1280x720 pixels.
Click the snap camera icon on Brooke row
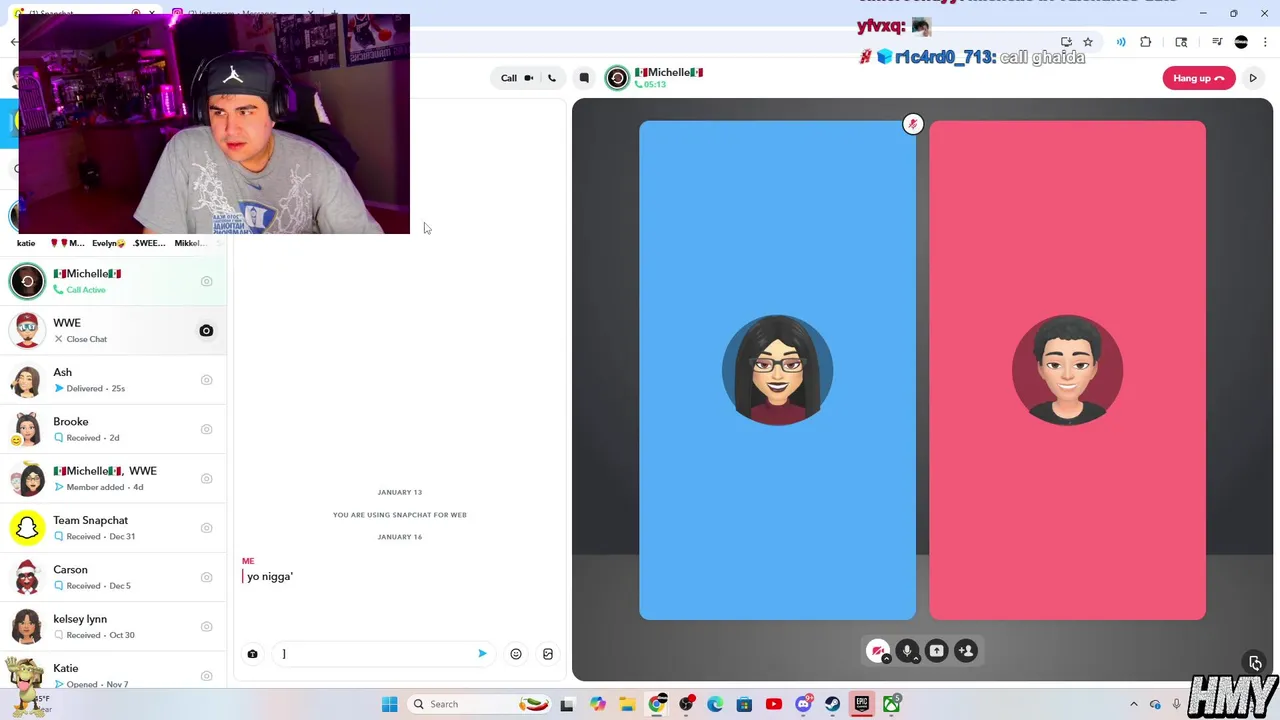pyautogui.click(x=206, y=429)
